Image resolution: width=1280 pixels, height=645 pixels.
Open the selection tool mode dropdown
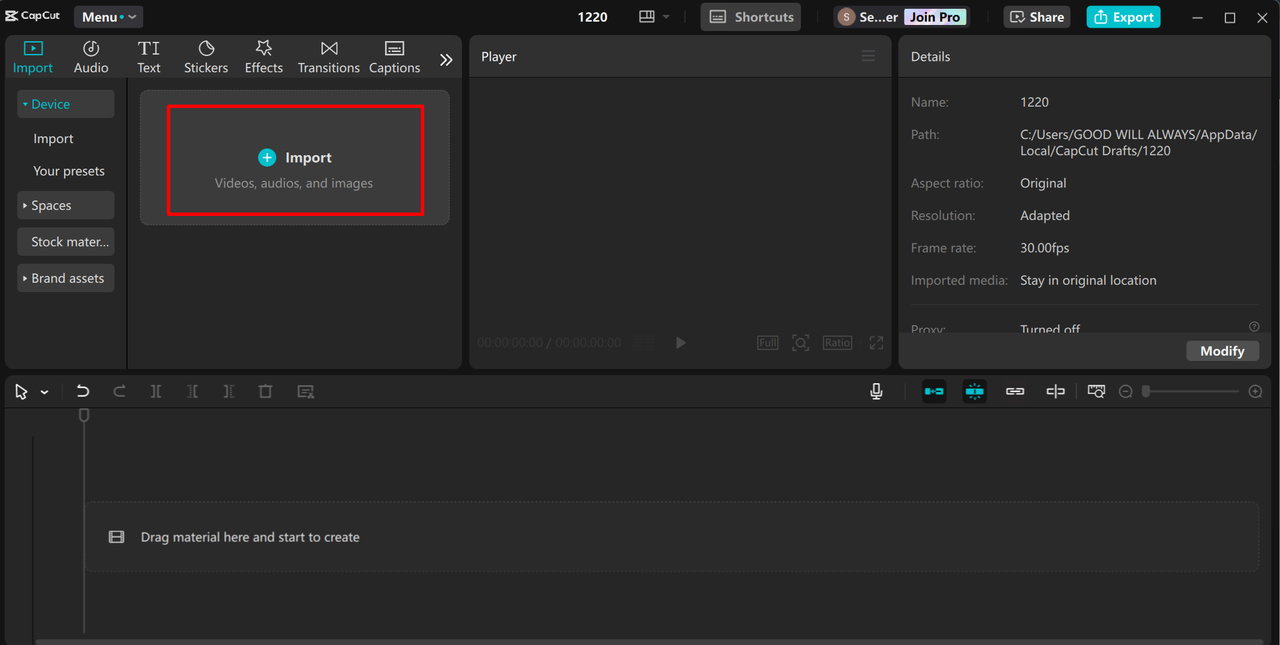tap(44, 393)
